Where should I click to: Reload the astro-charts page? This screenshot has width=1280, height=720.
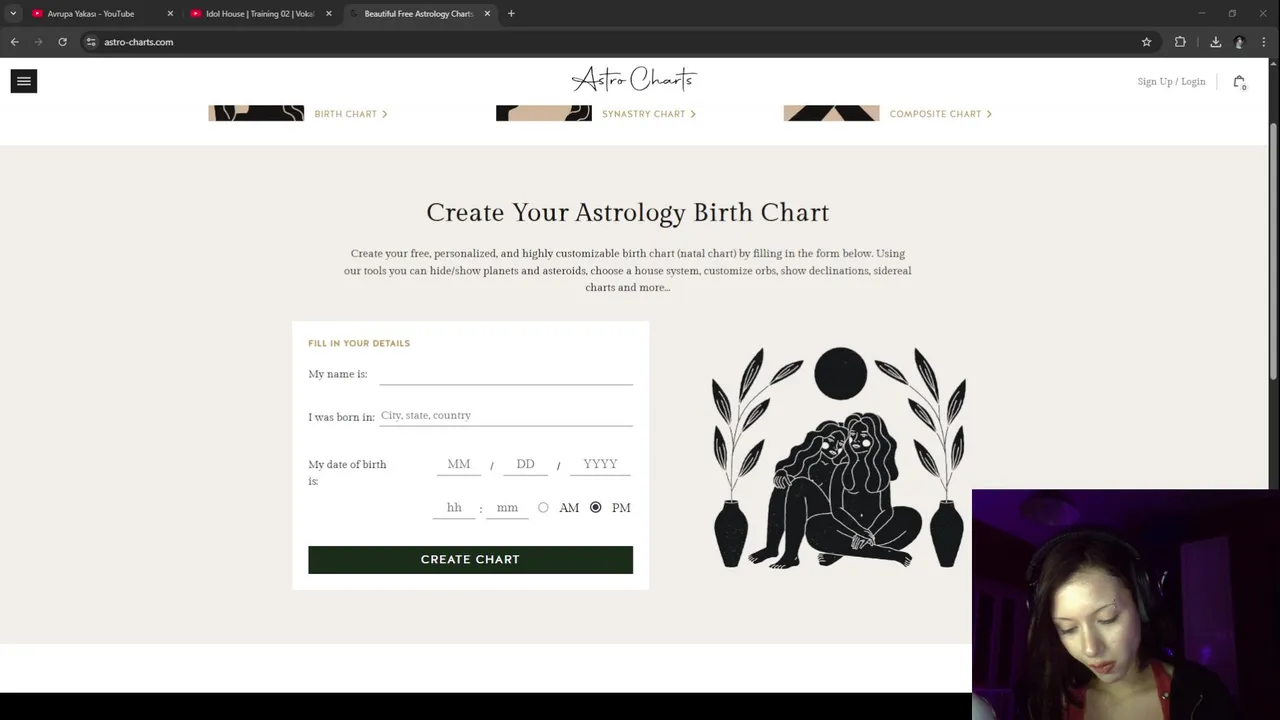[x=62, y=42]
